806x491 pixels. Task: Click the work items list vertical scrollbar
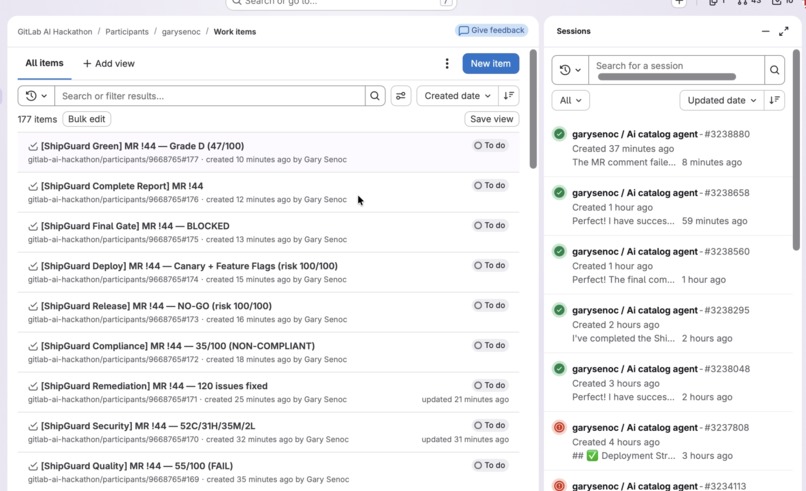(533, 109)
